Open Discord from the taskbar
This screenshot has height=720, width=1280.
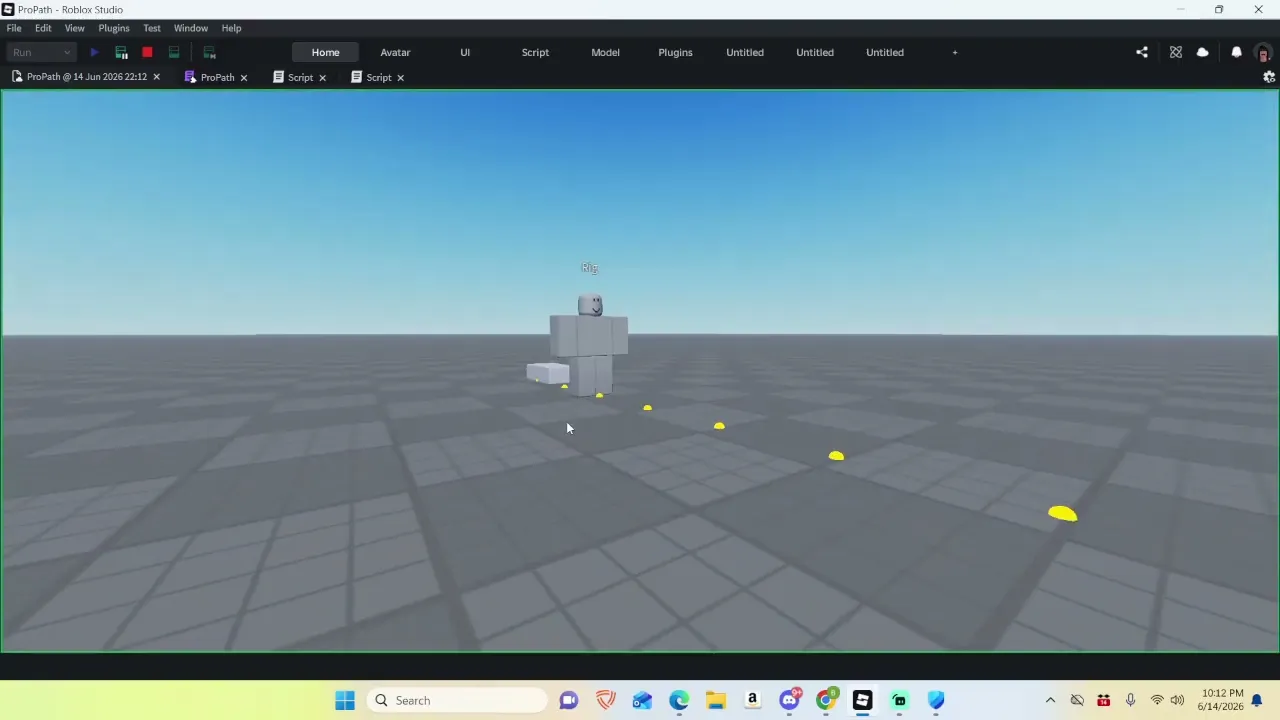pos(789,700)
